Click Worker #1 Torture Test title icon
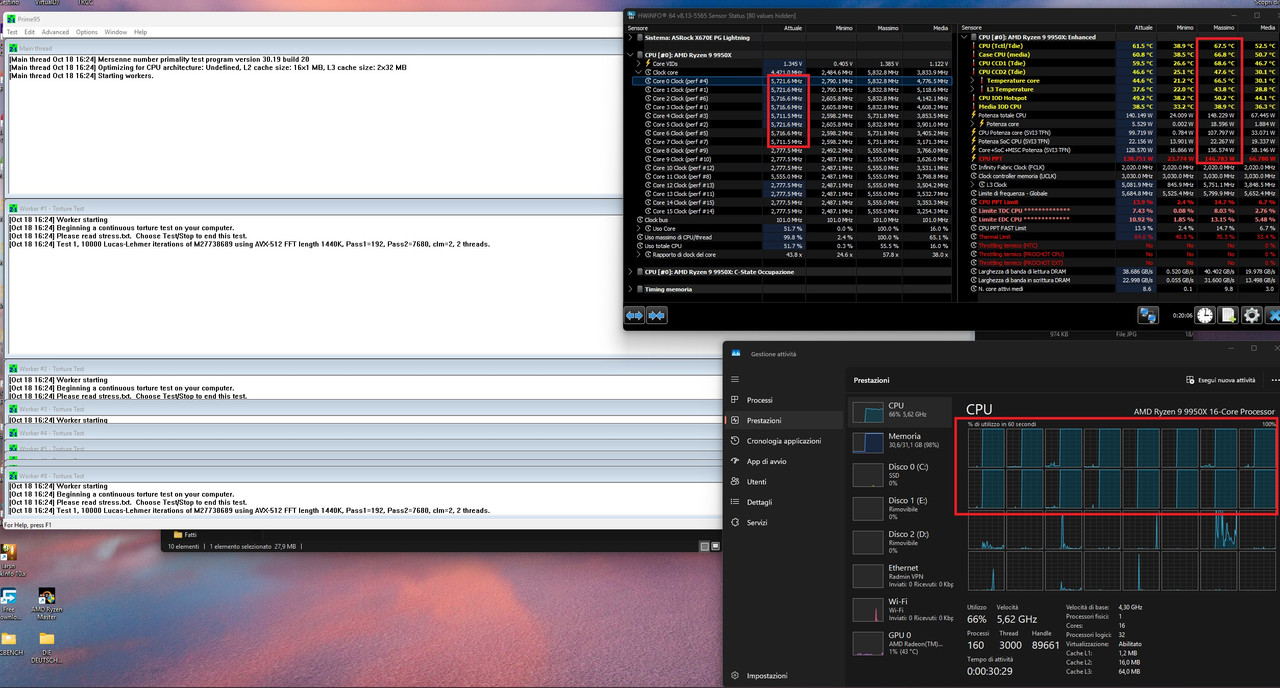This screenshot has height=688, width=1280. [x=12, y=208]
